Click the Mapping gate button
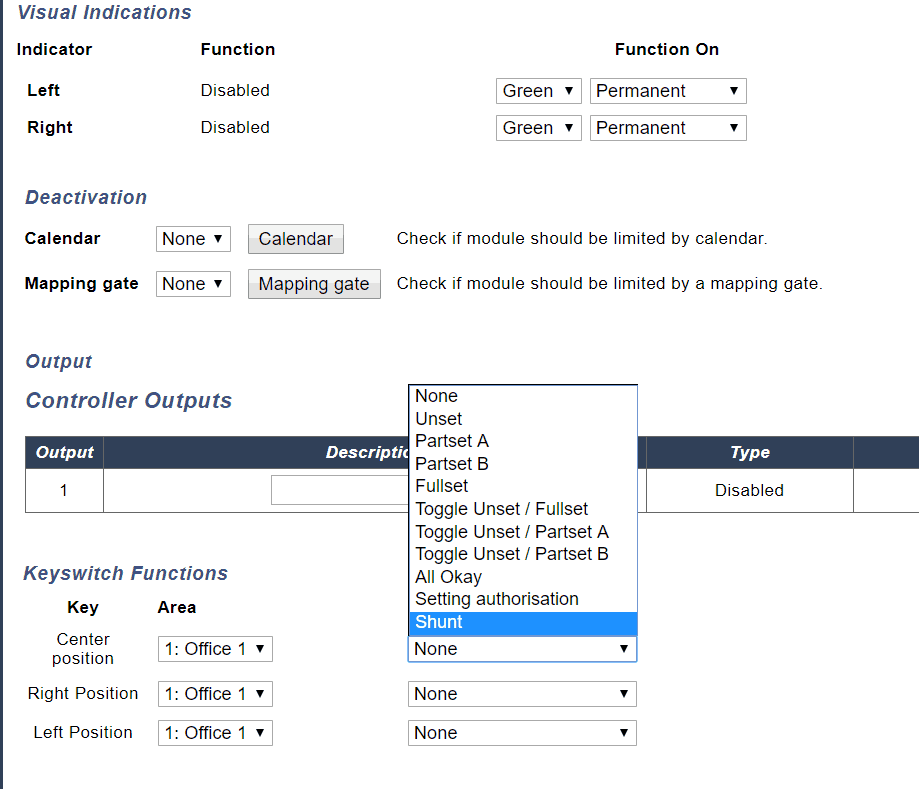Screen dimensions: 919x789 [313, 283]
